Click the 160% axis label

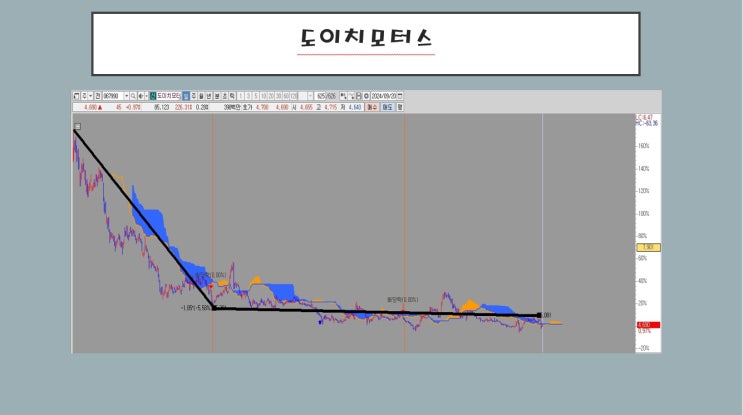point(643,146)
